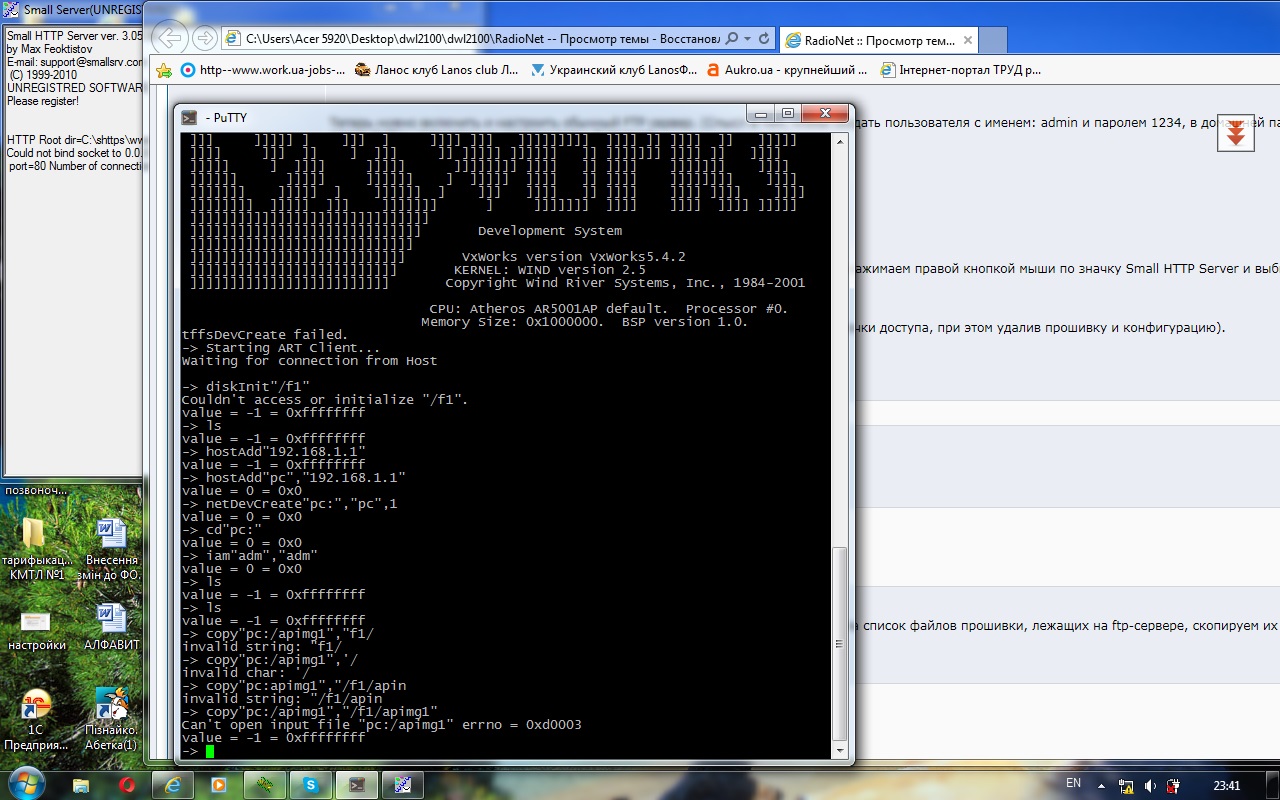
Task: Open the Інтернет-портал ТРУД favorites link
Action: coord(961,70)
